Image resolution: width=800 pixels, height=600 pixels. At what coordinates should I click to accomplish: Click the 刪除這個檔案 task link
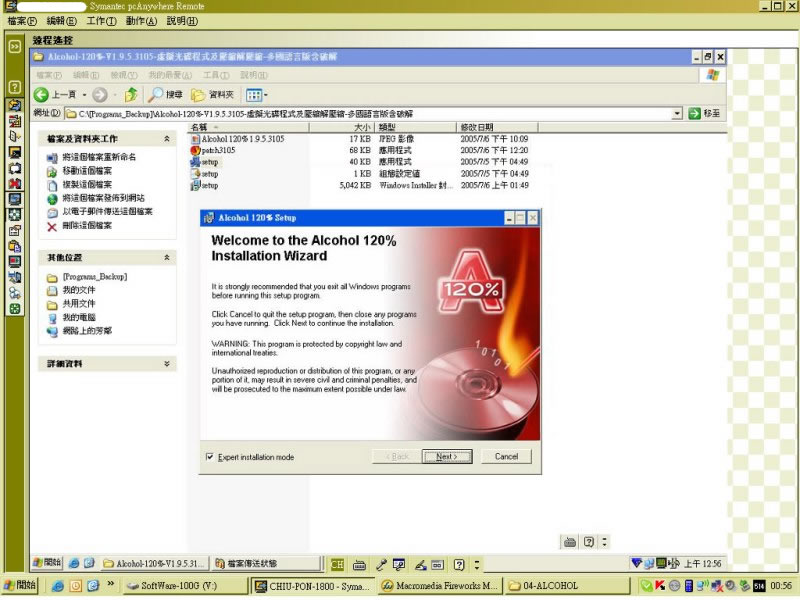(87, 225)
